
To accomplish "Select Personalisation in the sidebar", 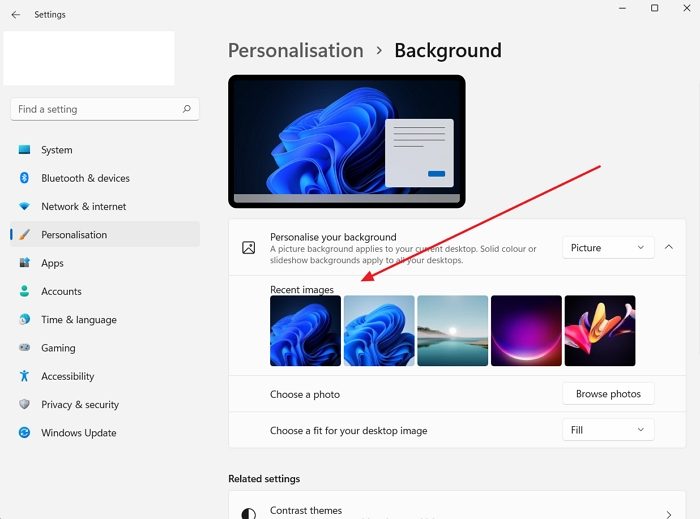I will click(x=105, y=234).
